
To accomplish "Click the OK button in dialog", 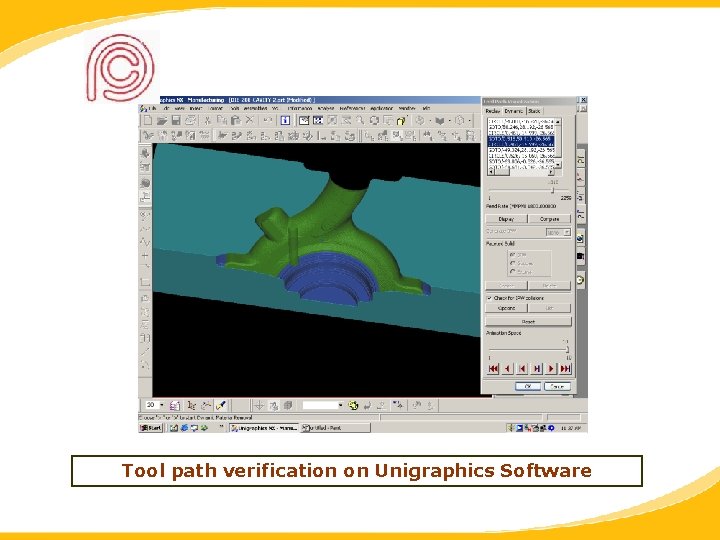I will coord(528,387).
